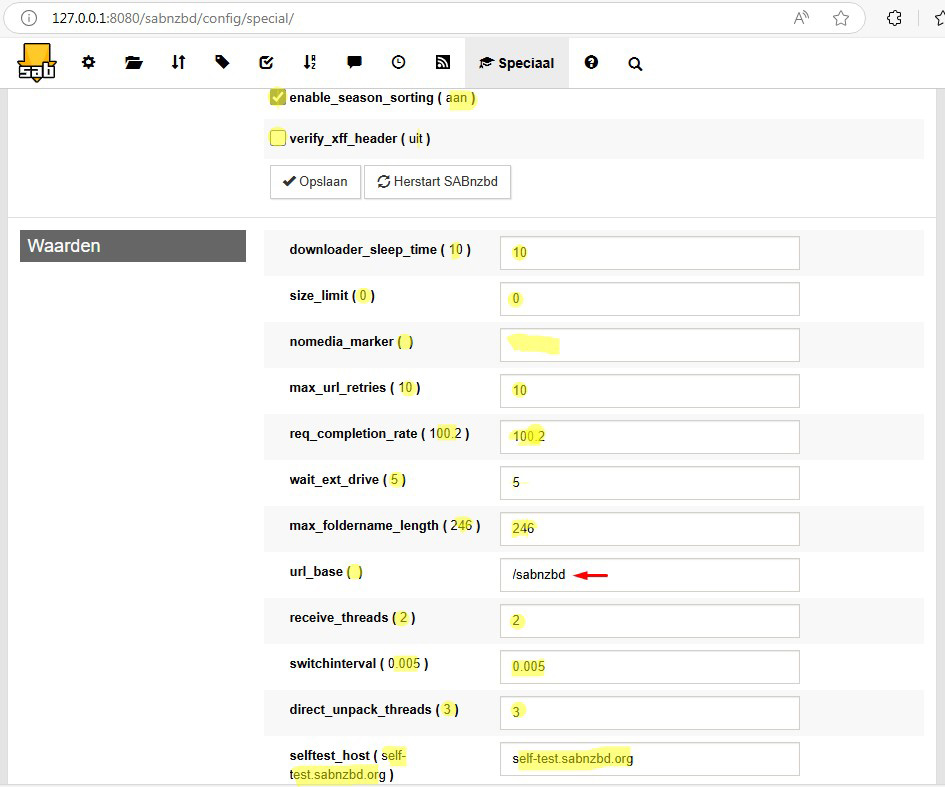Open RSS feed config icon
This screenshot has width=945, height=787.
[x=442, y=62]
